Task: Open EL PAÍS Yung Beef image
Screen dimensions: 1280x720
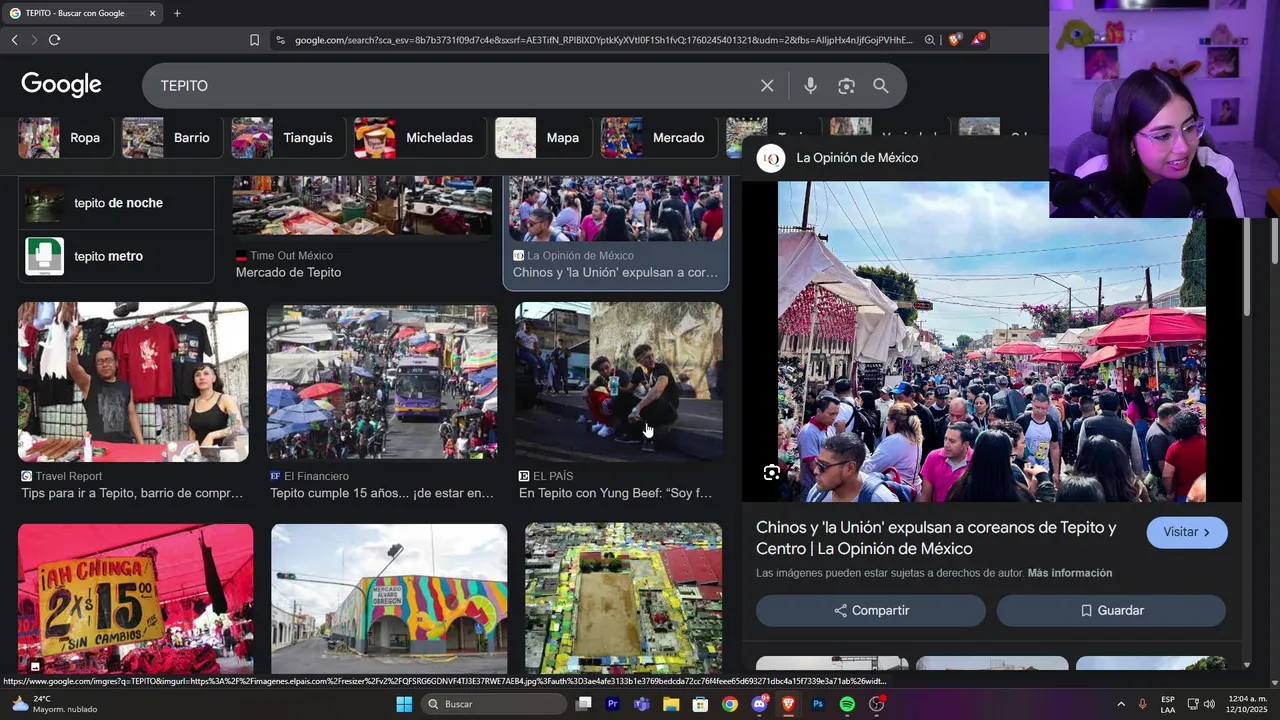Action: [x=618, y=382]
